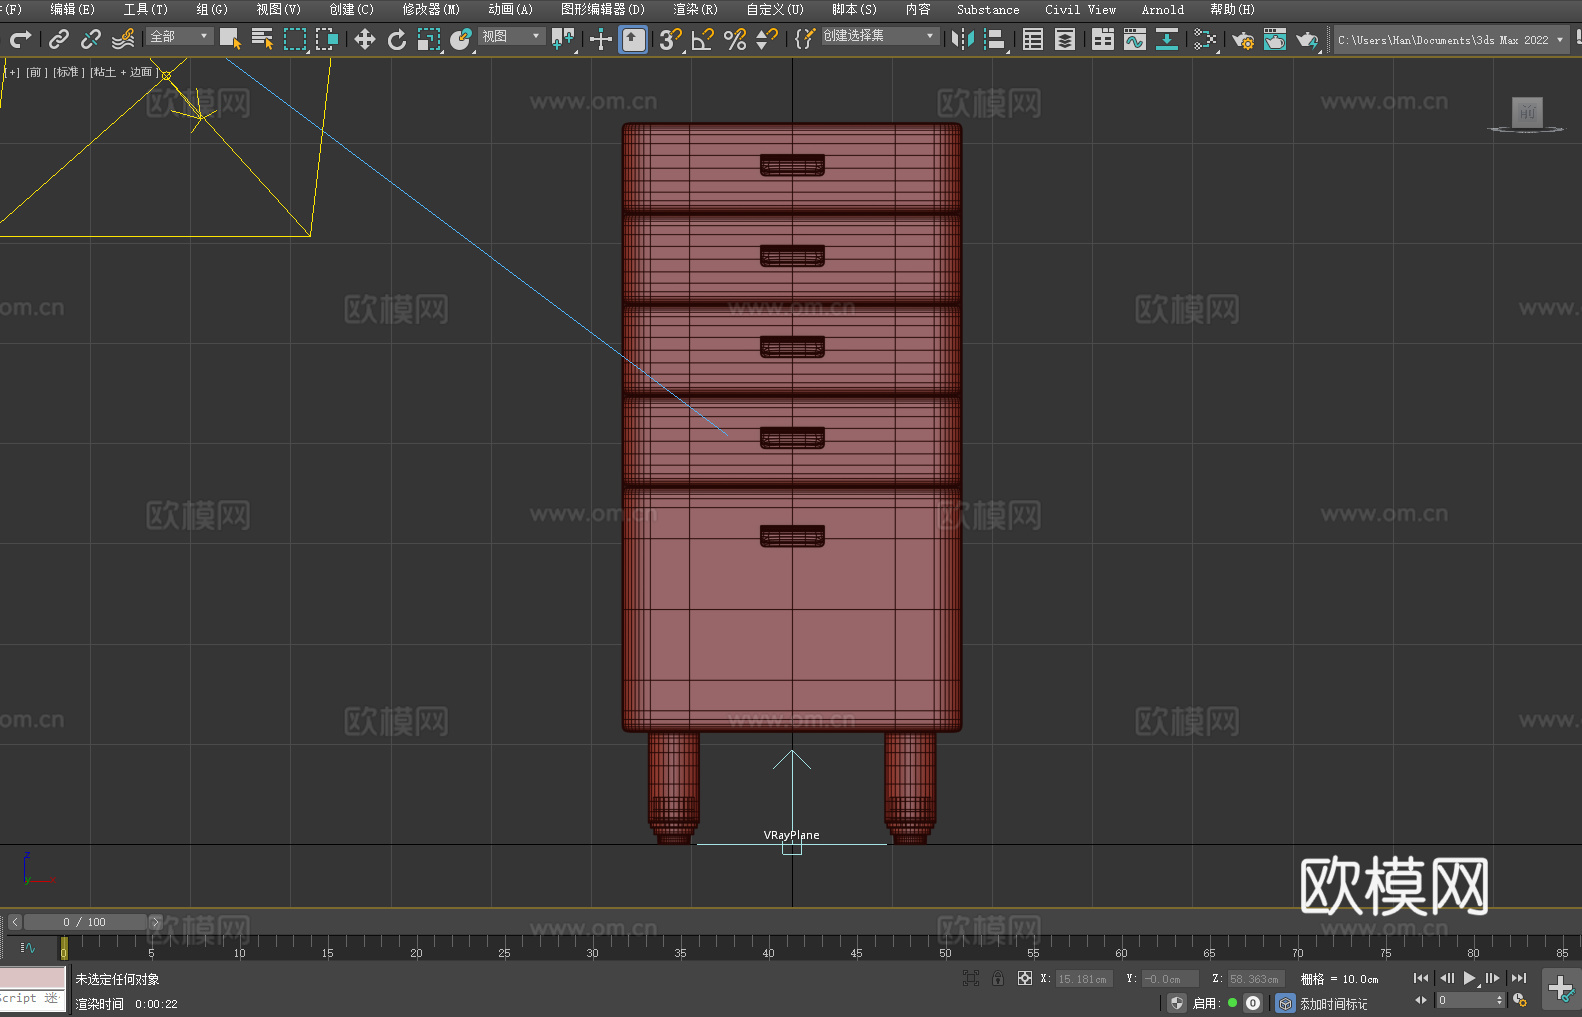Click the Use Pivot Point Center icon

coord(563,39)
